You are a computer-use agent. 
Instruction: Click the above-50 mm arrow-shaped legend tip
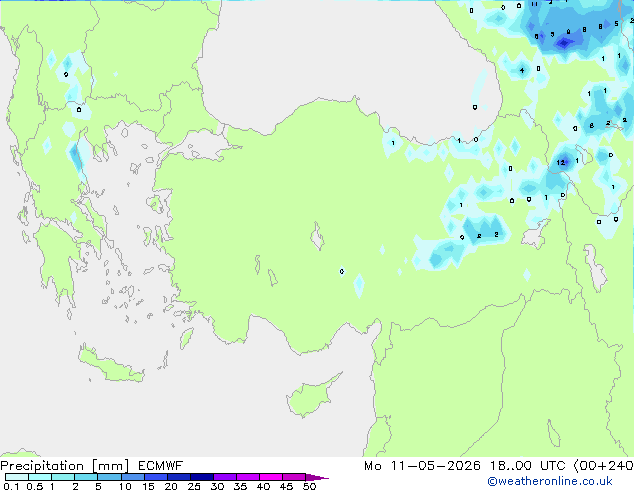(317, 478)
